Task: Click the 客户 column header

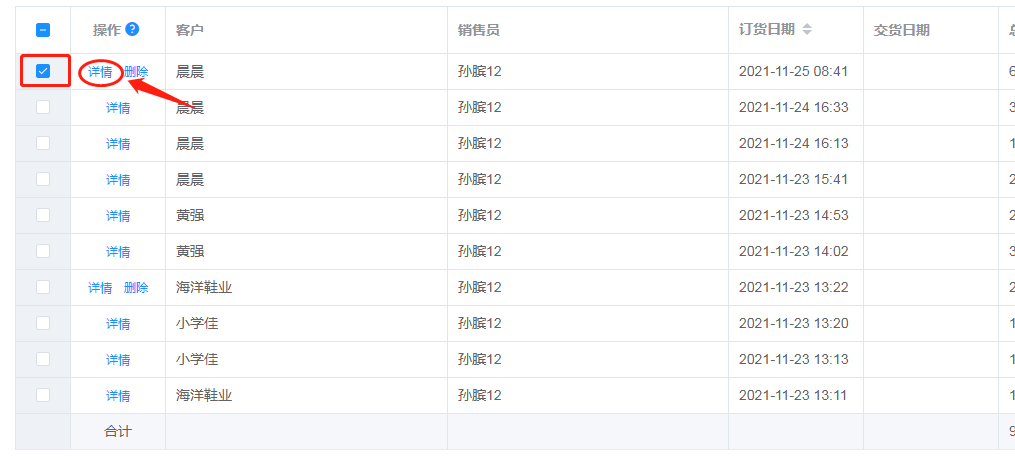Action: coord(189,30)
